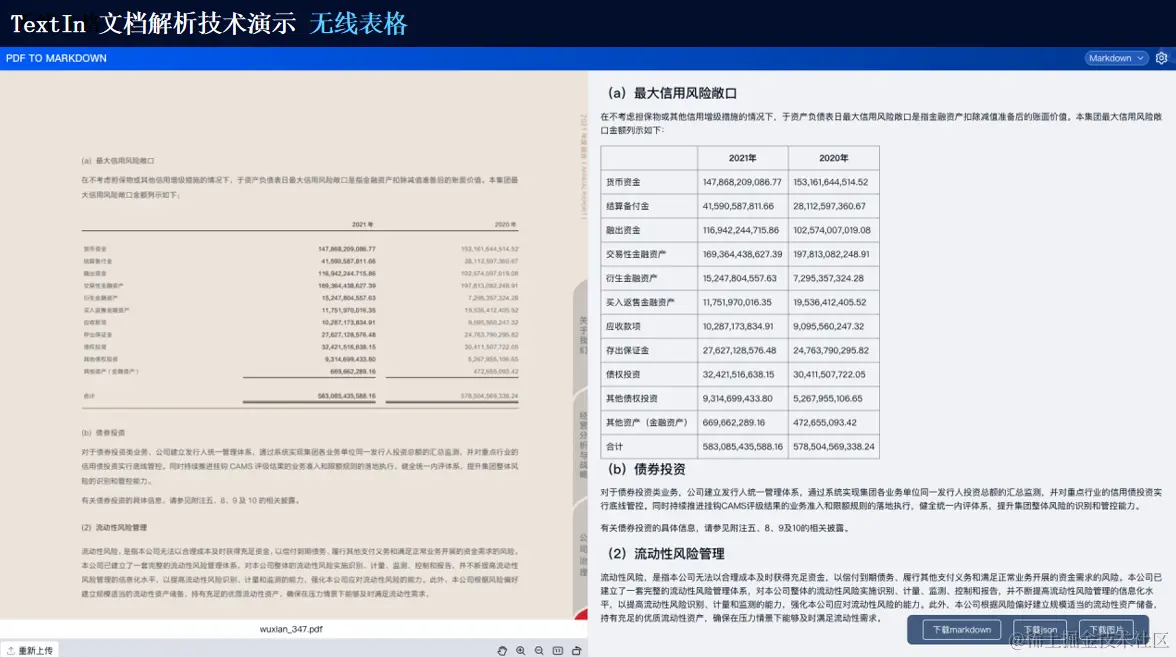This screenshot has height=657, width=1176.
Task: Click the value 28,112,597,360.67 in the result table
Action: pos(829,206)
